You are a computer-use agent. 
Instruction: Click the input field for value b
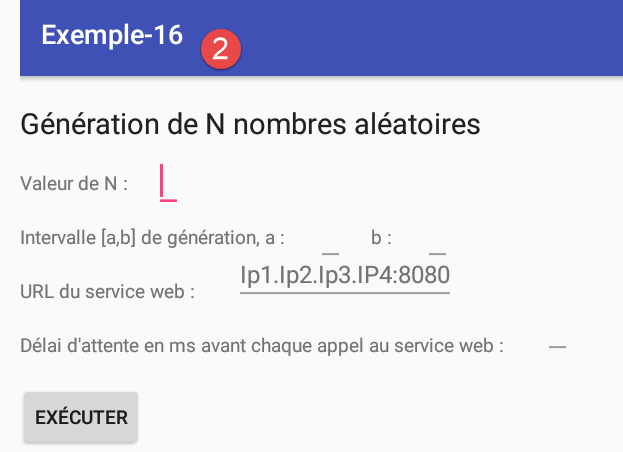tap(437, 240)
